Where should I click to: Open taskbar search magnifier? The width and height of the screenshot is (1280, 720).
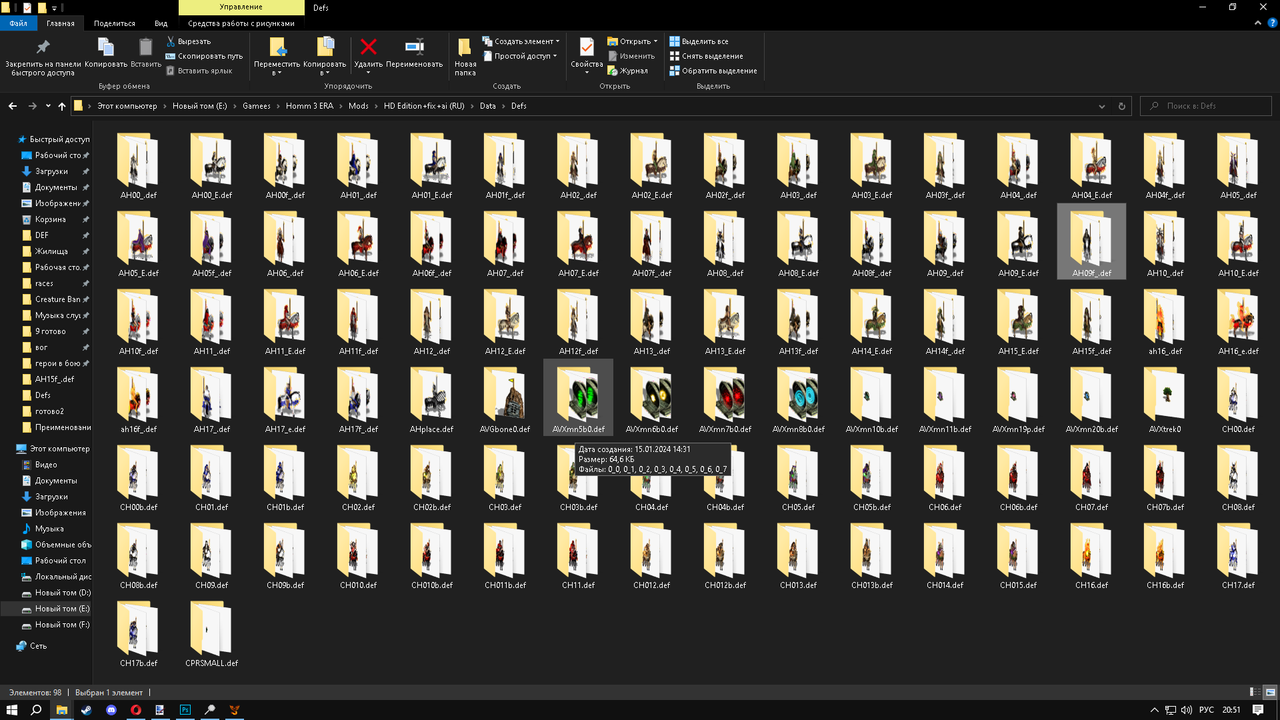[x=36, y=710]
